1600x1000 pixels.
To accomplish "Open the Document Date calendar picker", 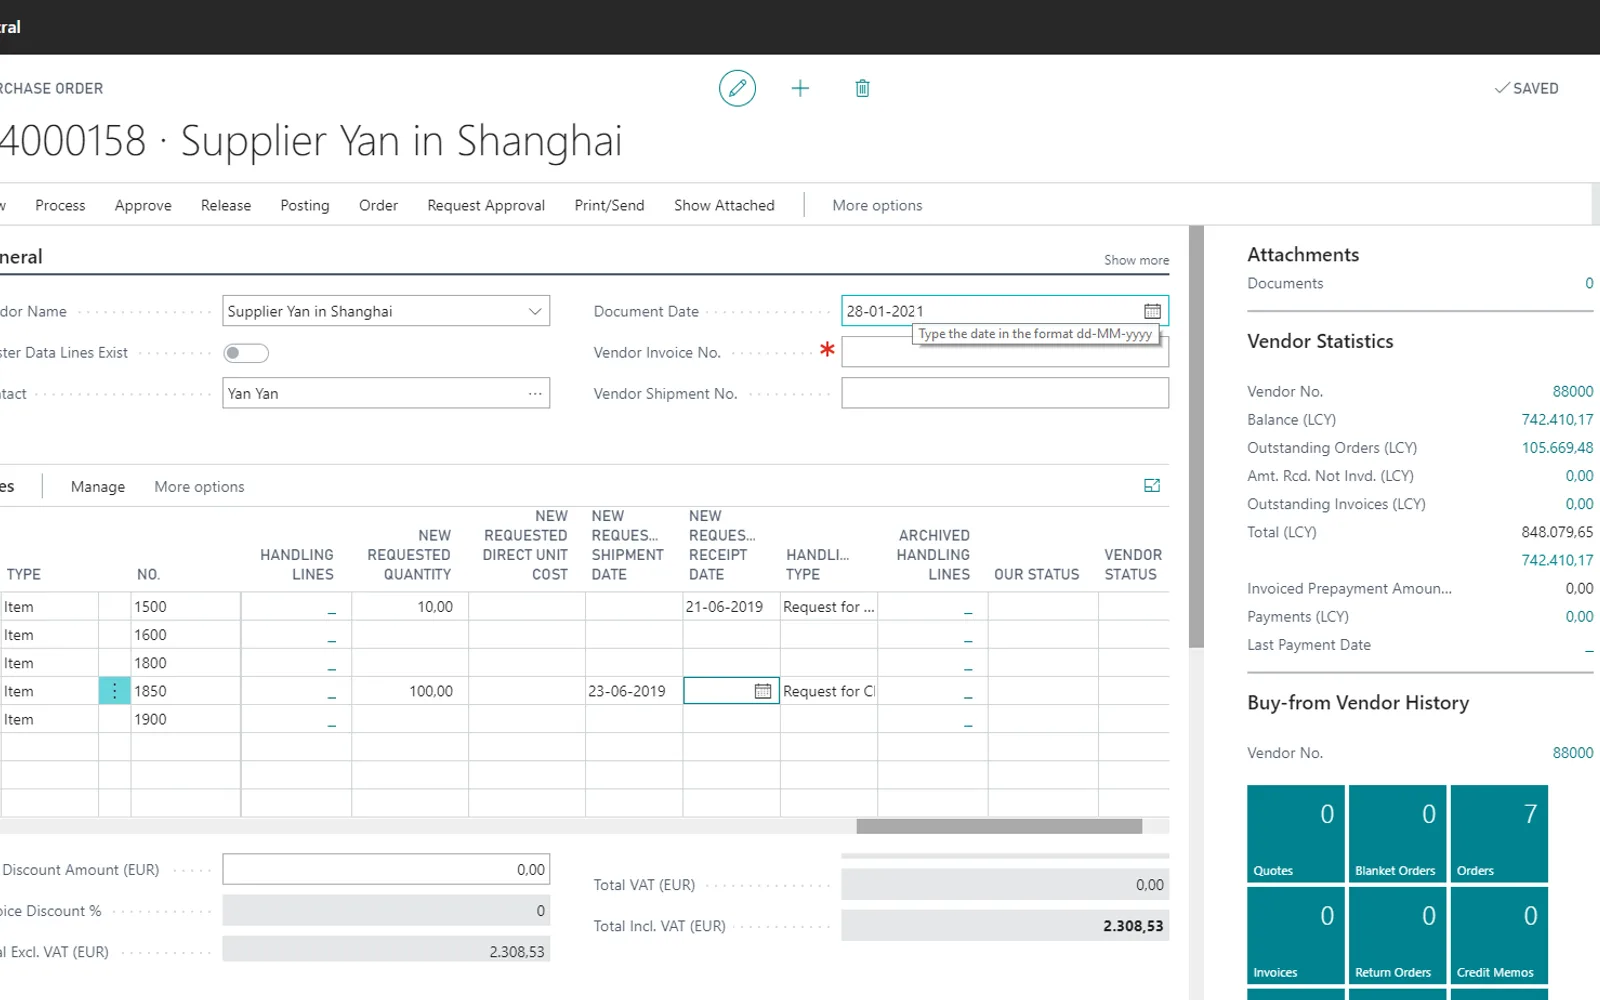I will [1152, 311].
